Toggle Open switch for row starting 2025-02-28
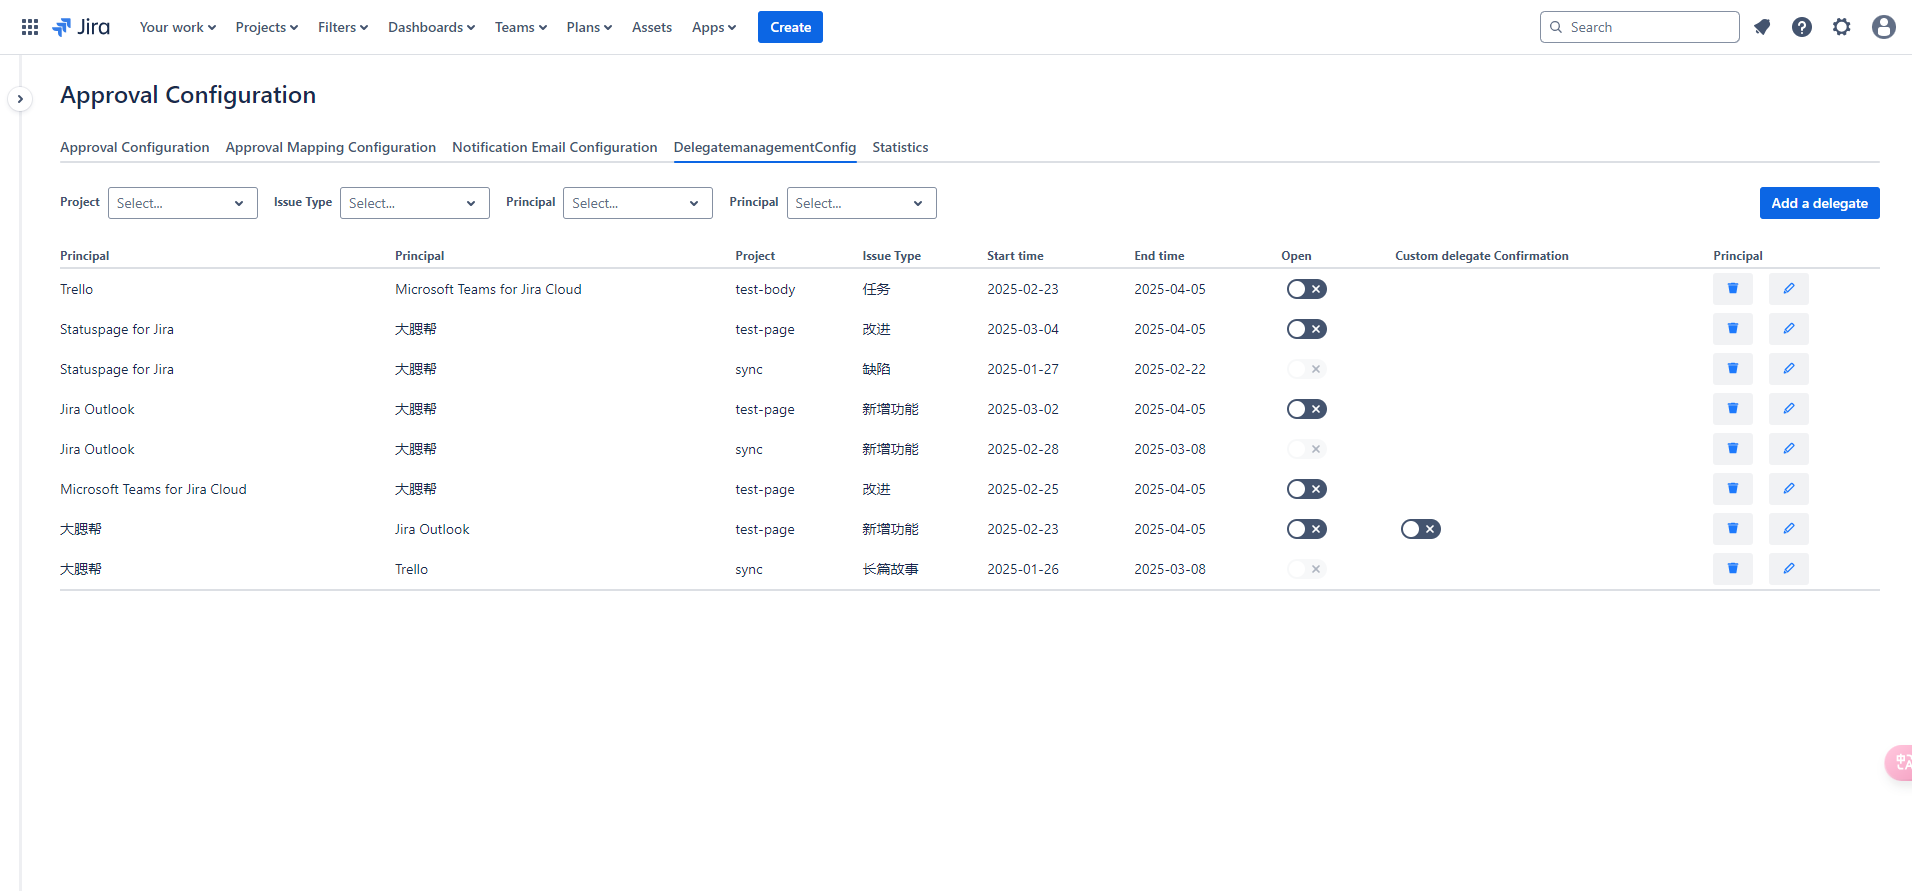The height and width of the screenshot is (891, 1912). [x=1307, y=449]
